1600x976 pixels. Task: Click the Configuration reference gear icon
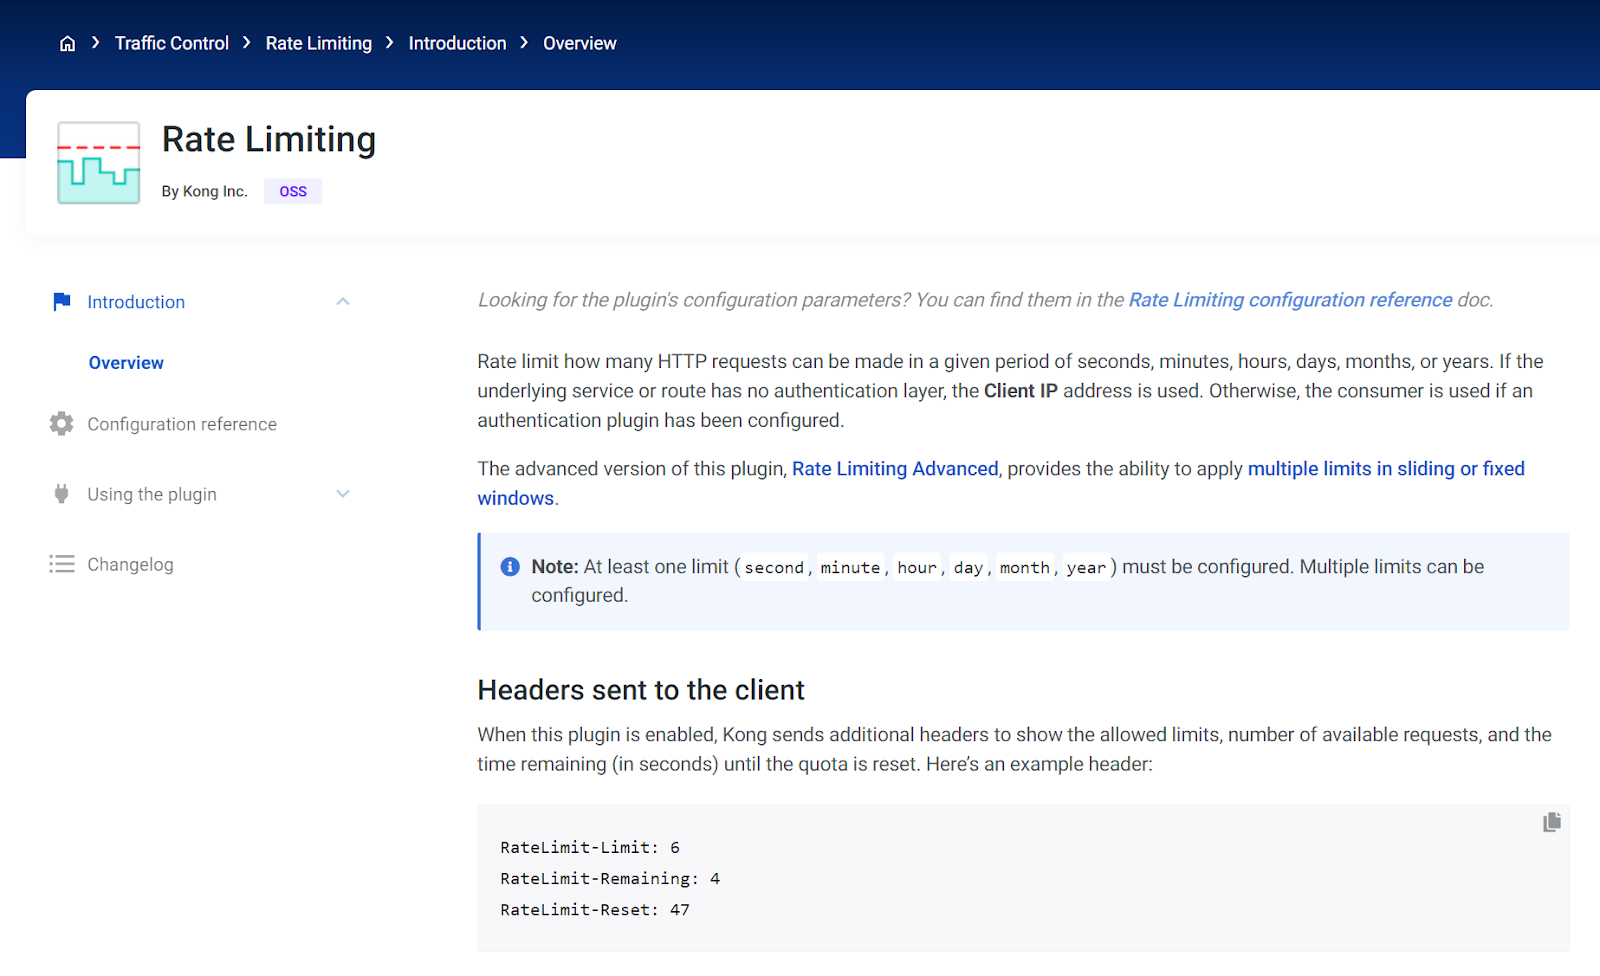pyautogui.click(x=62, y=424)
